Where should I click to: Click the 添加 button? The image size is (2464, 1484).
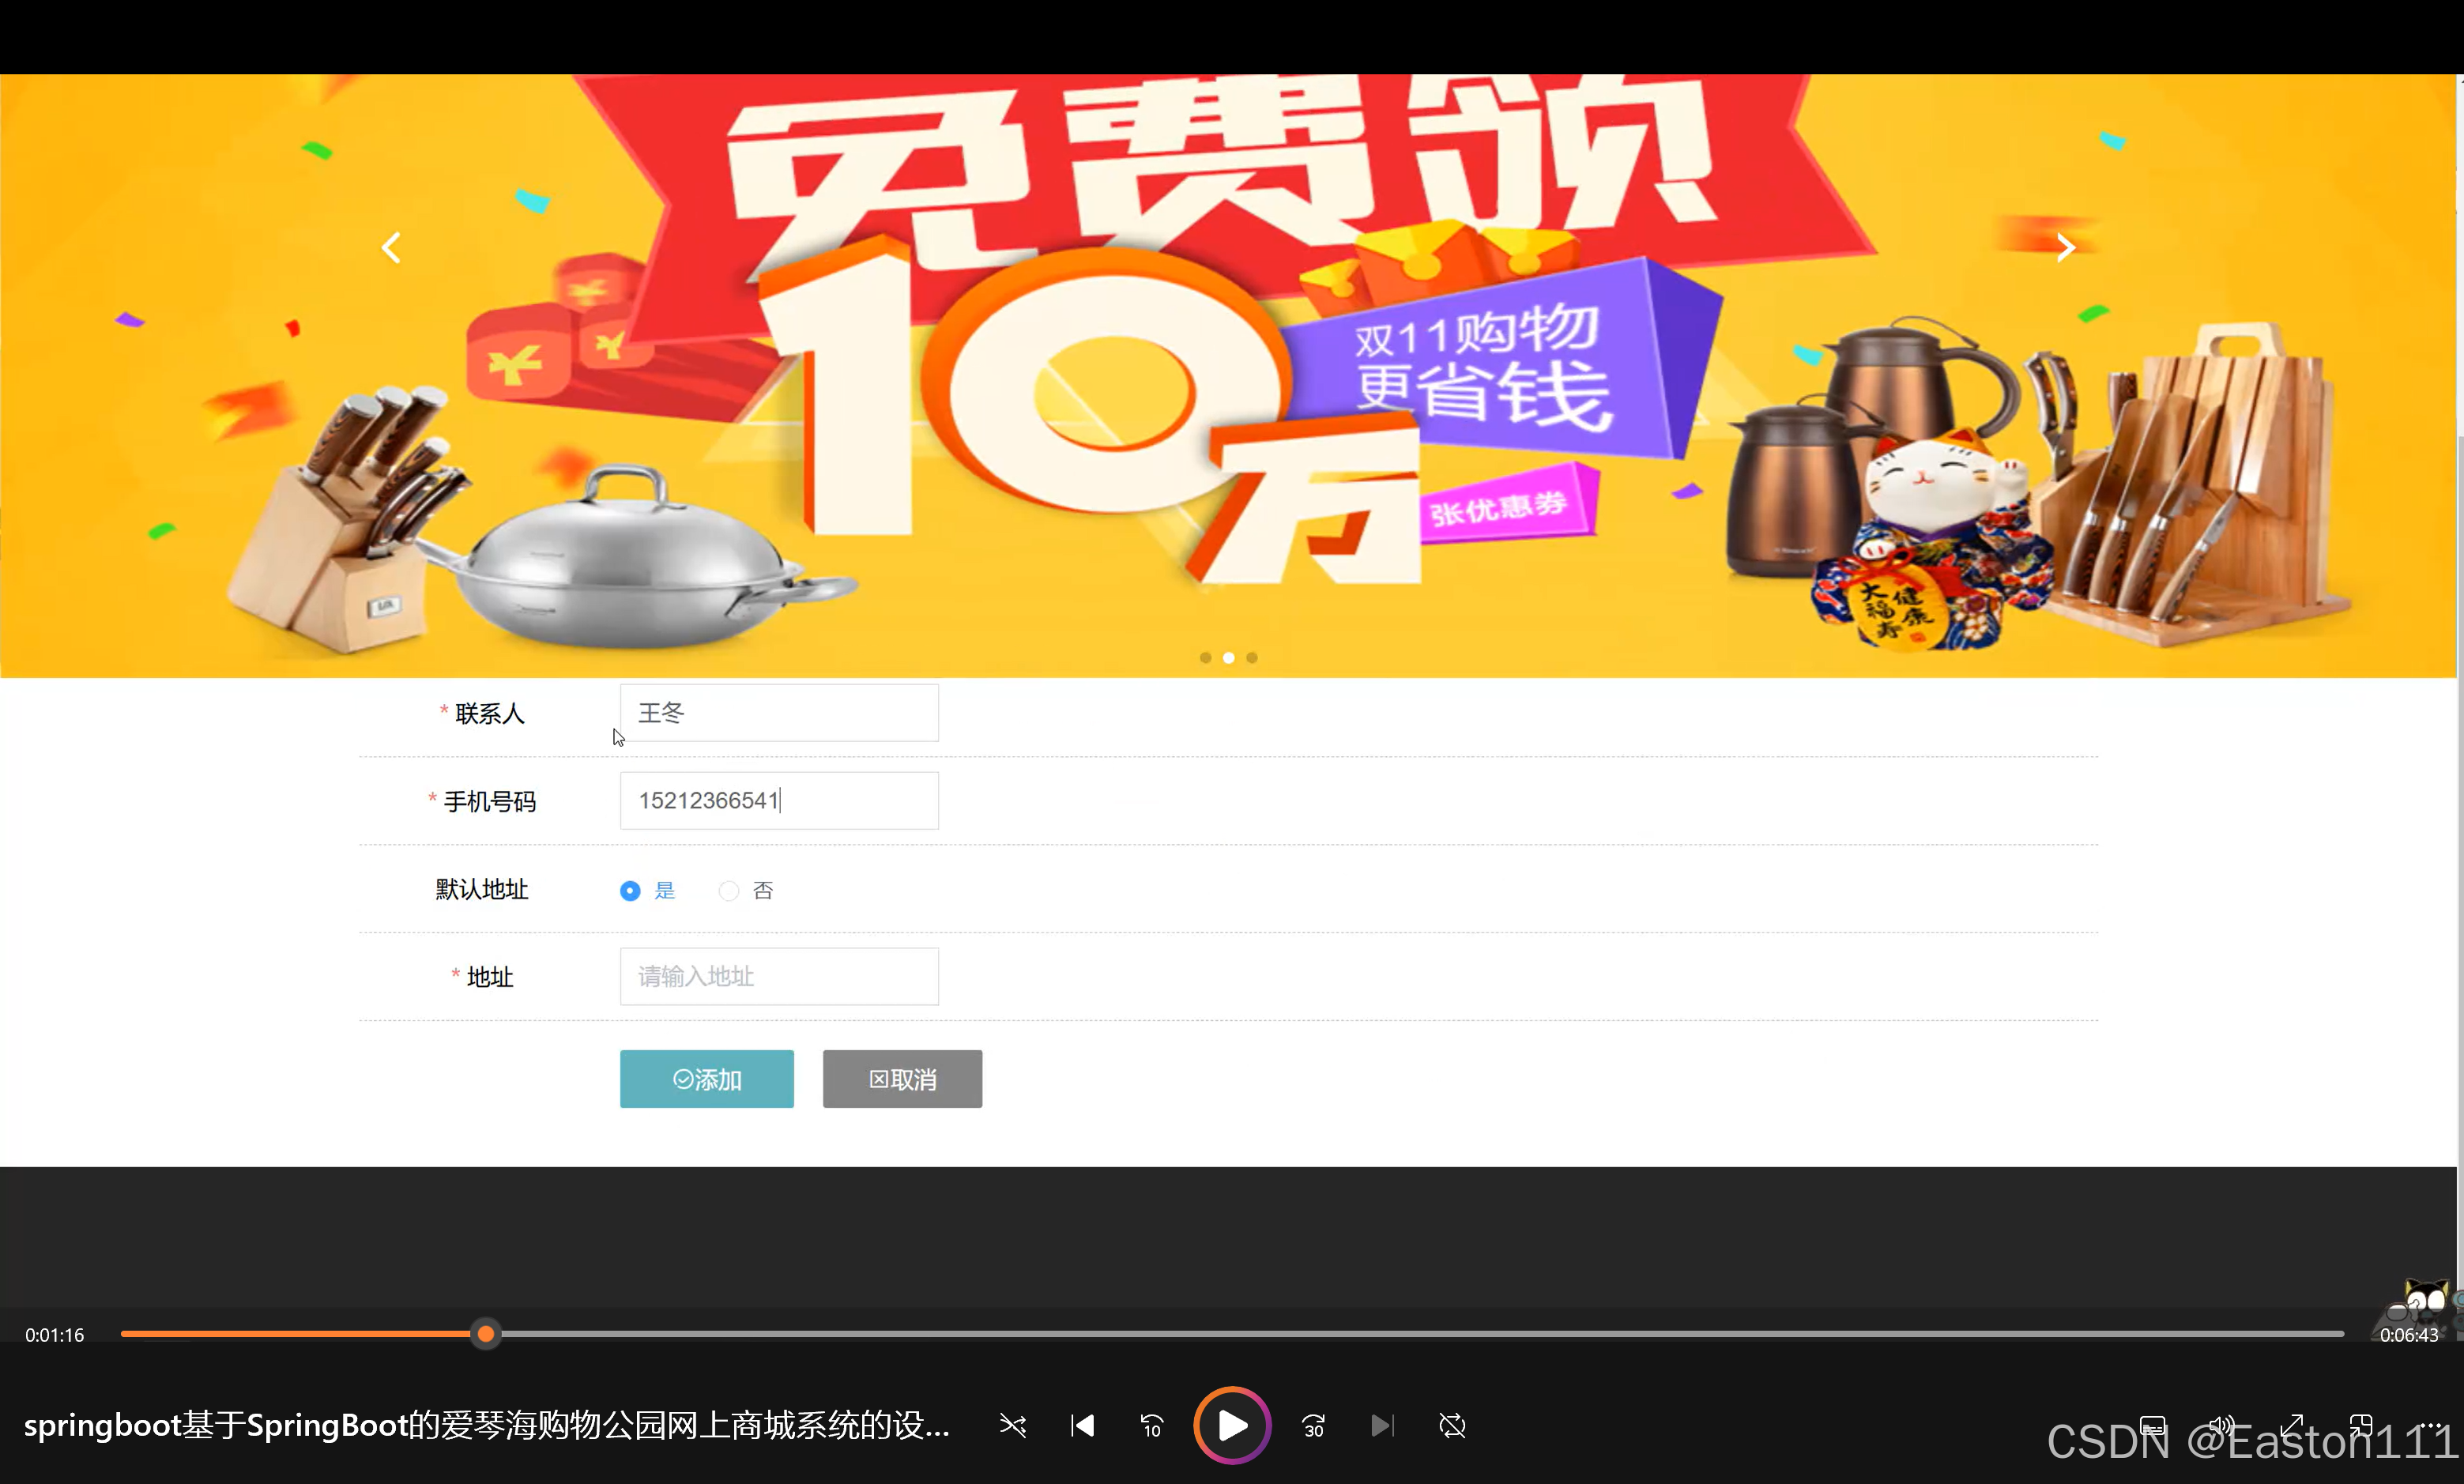point(706,1079)
